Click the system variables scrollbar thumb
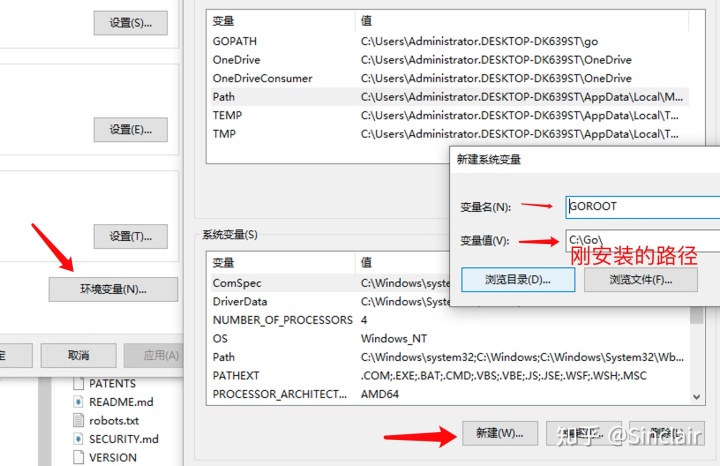The height and width of the screenshot is (466, 720). tap(697, 316)
